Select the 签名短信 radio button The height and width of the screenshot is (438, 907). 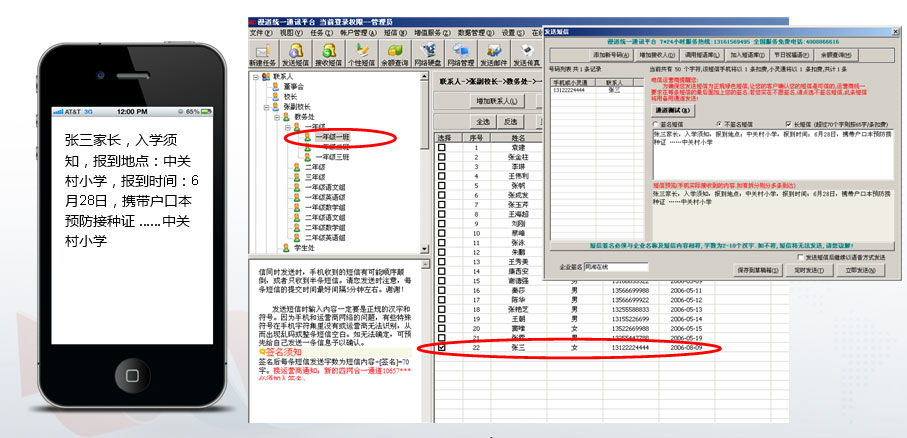[x=655, y=124]
